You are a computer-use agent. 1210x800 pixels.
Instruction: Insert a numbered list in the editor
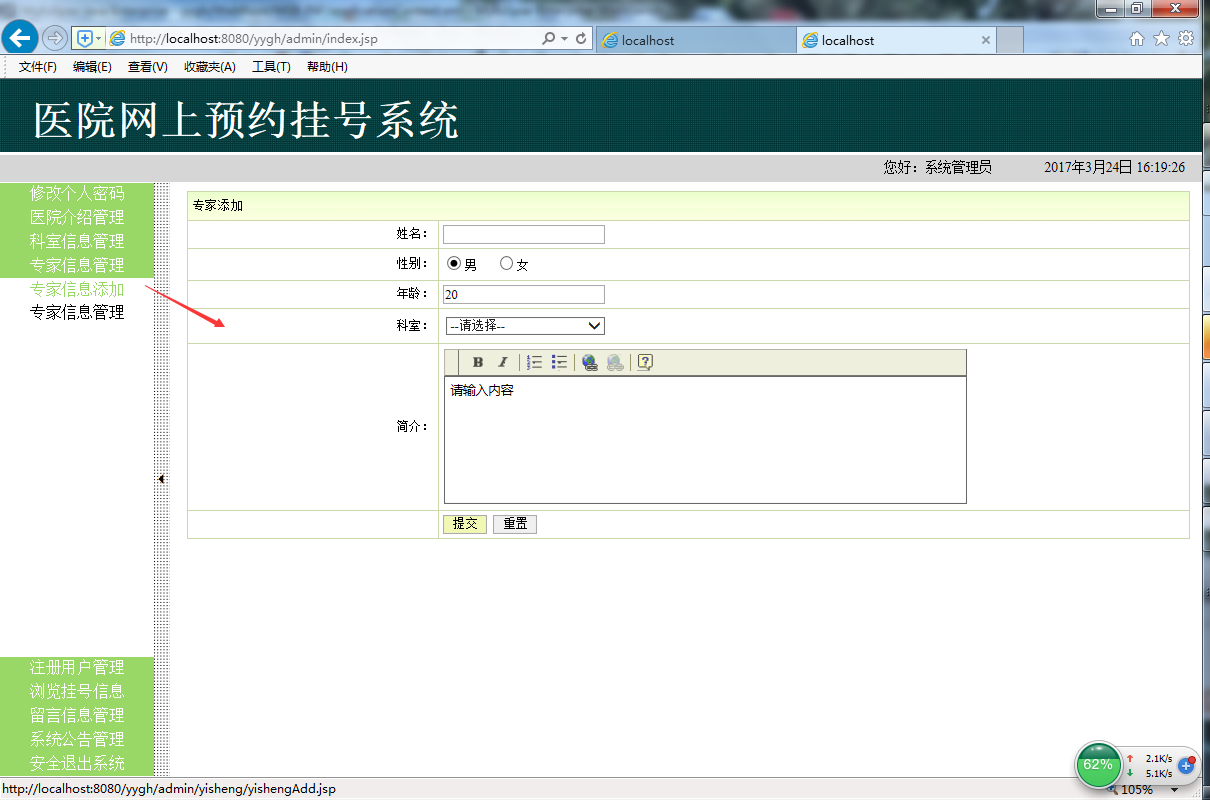(x=534, y=362)
